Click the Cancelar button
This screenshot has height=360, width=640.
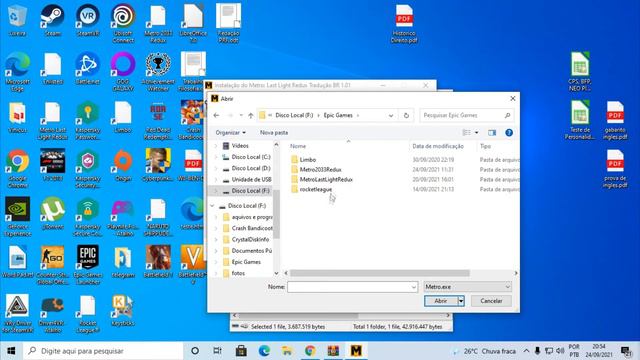click(x=491, y=301)
